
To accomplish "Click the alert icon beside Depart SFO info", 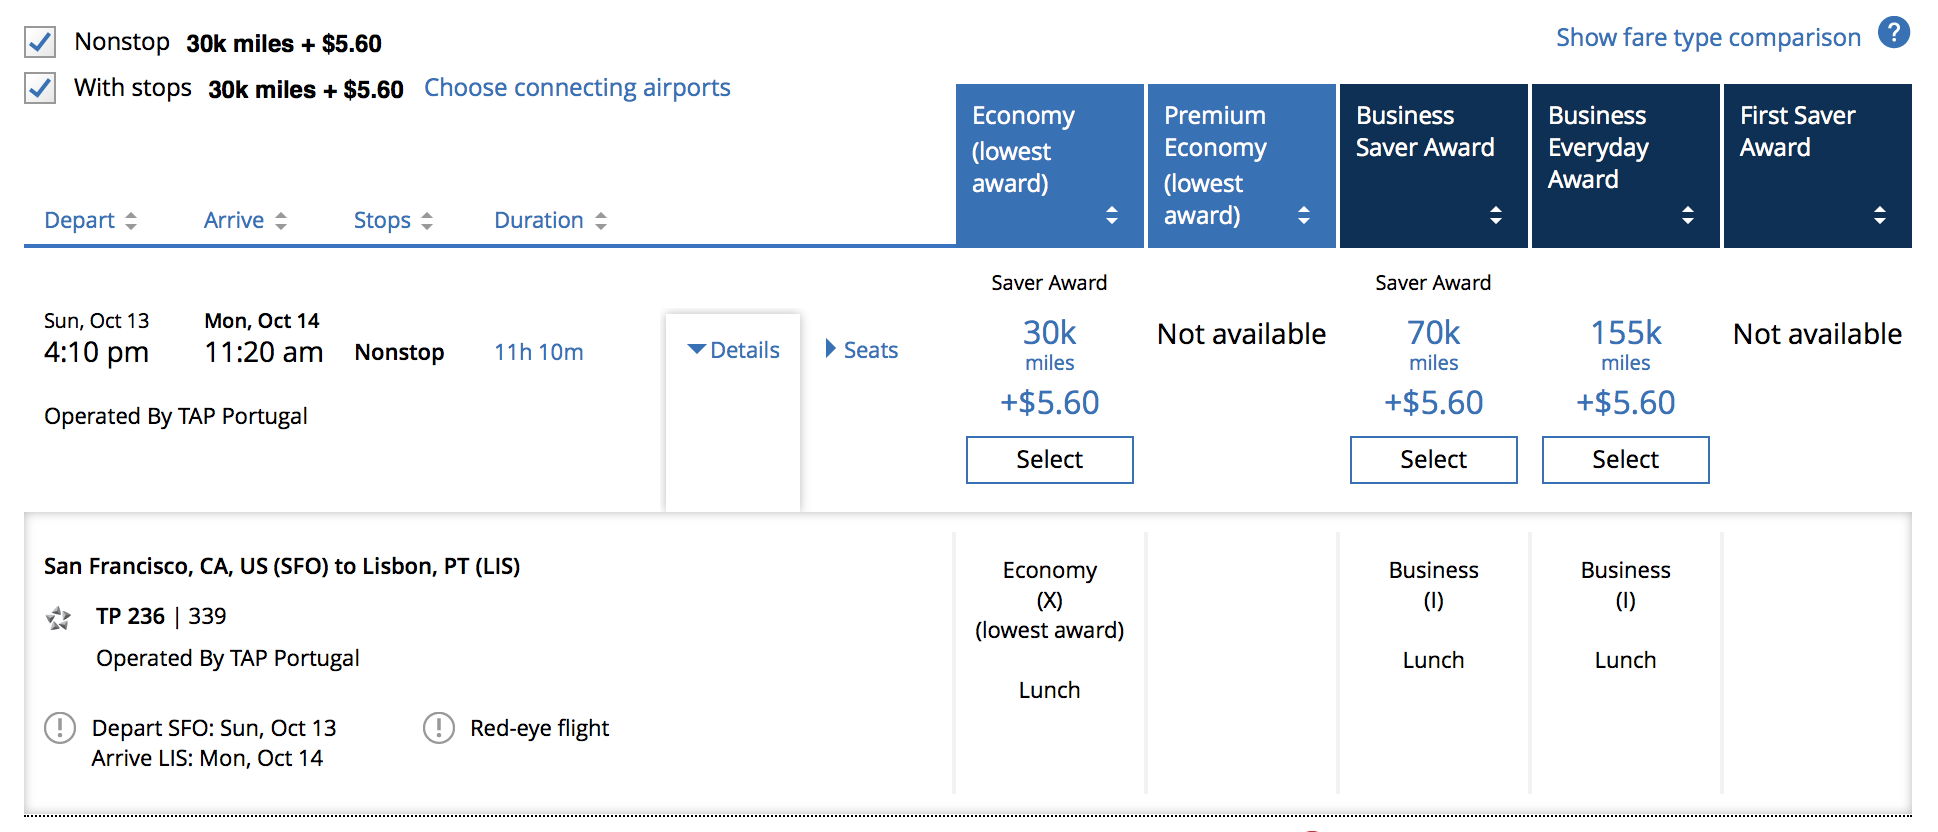I will [x=60, y=728].
